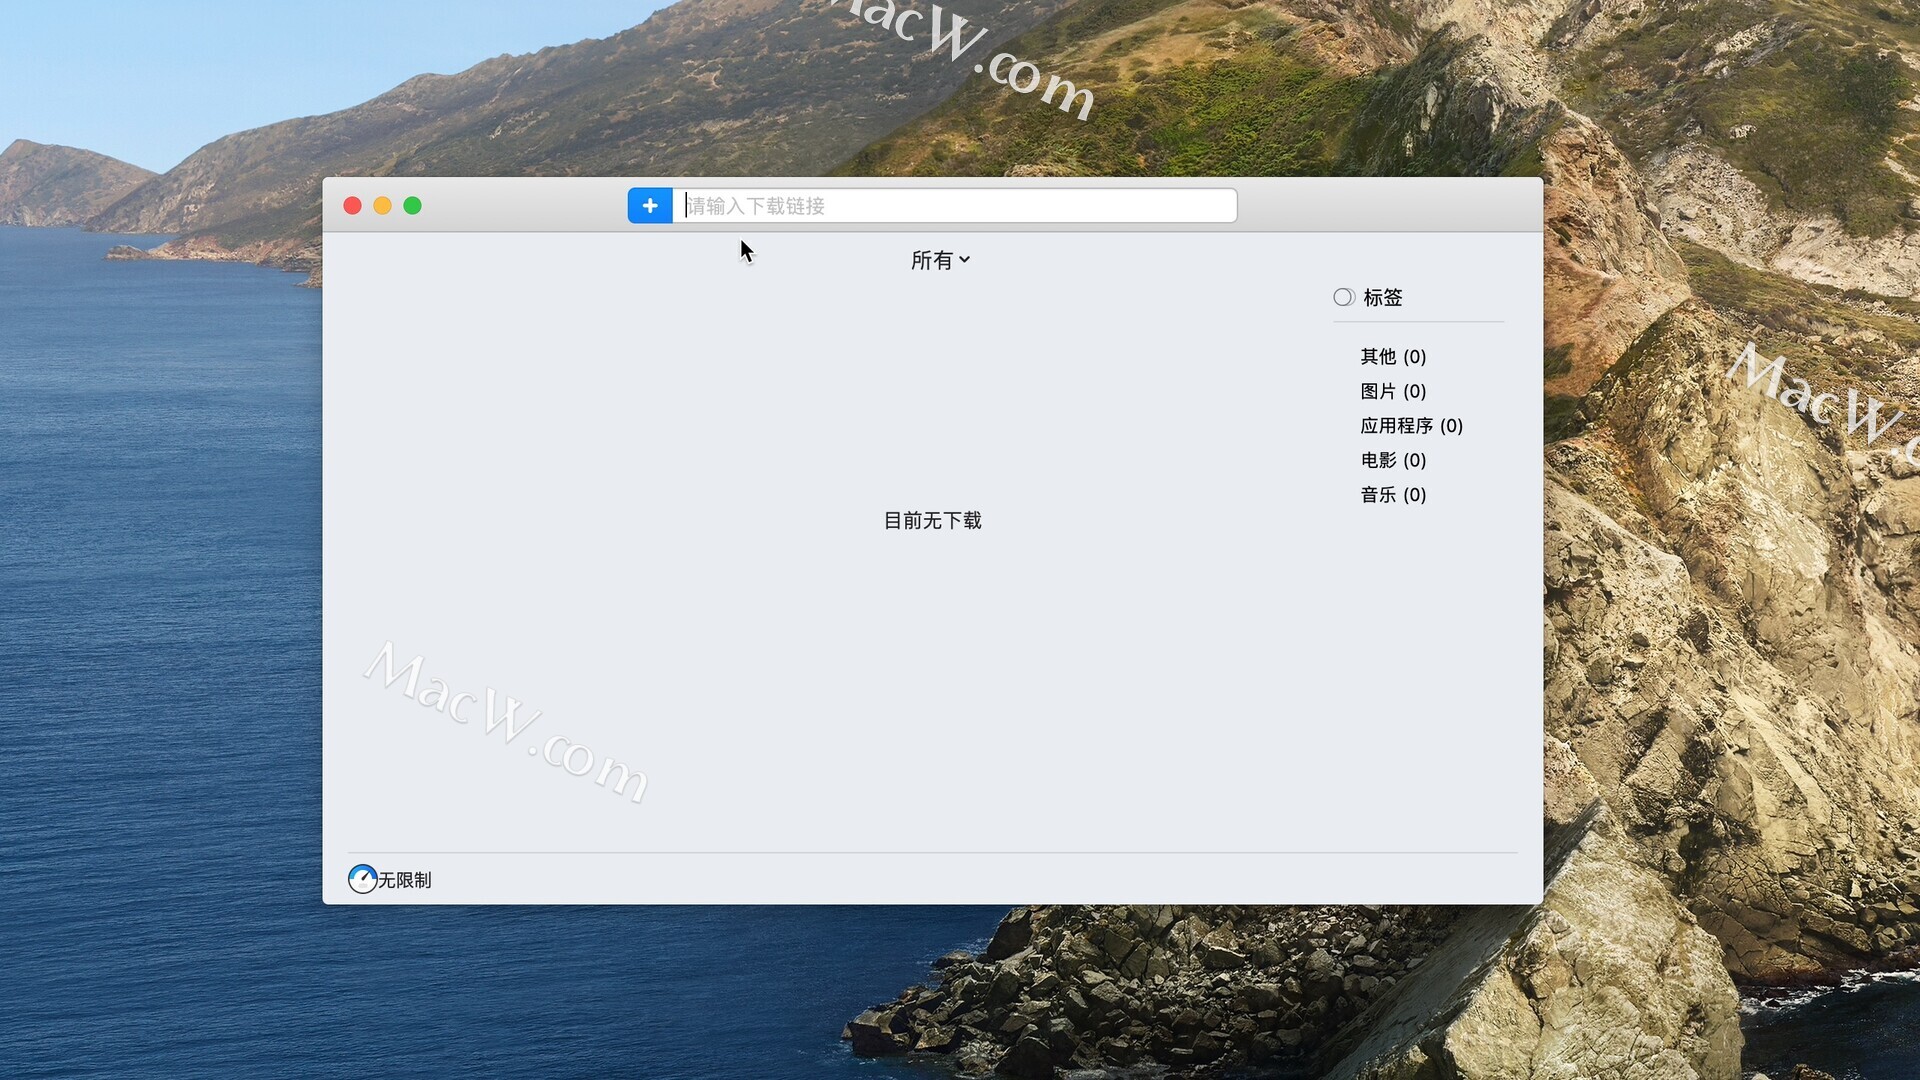Select the 其他 (0) category
The width and height of the screenshot is (1920, 1080).
coord(1393,356)
